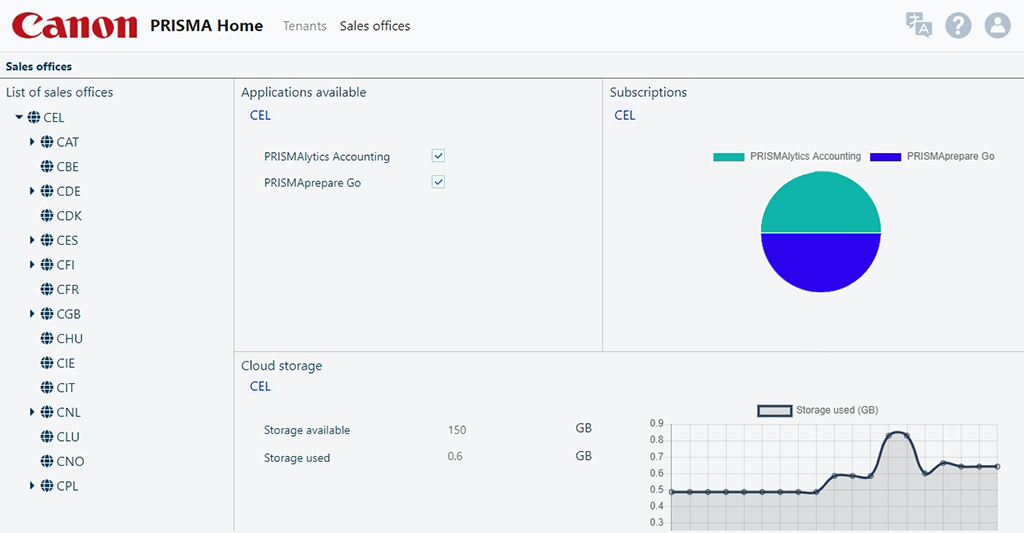Click the CEL link under Cloud storage
Image resolution: width=1024 pixels, height=533 pixels.
[x=260, y=386]
